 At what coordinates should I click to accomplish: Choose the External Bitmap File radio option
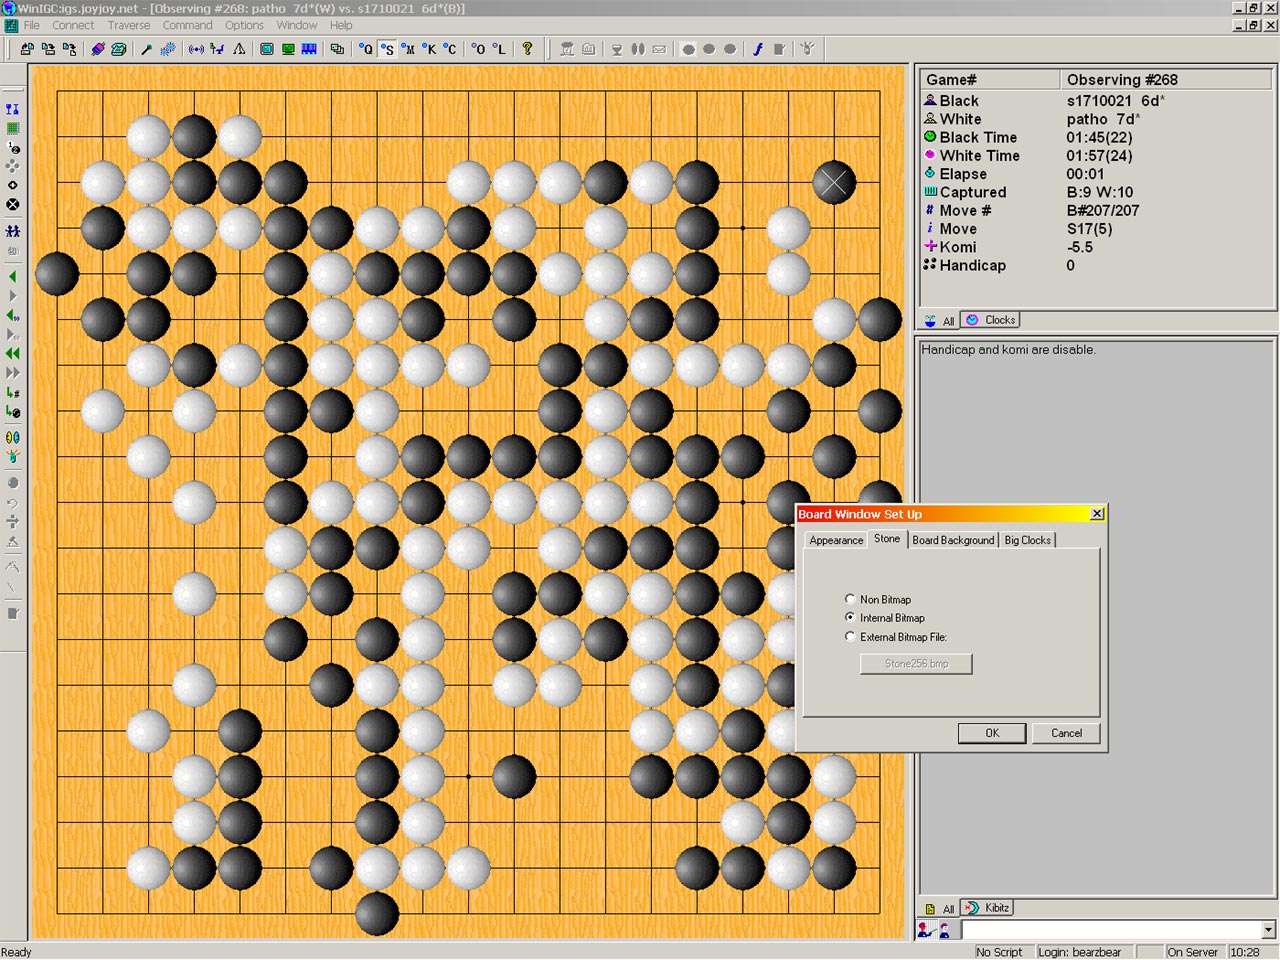pos(850,637)
